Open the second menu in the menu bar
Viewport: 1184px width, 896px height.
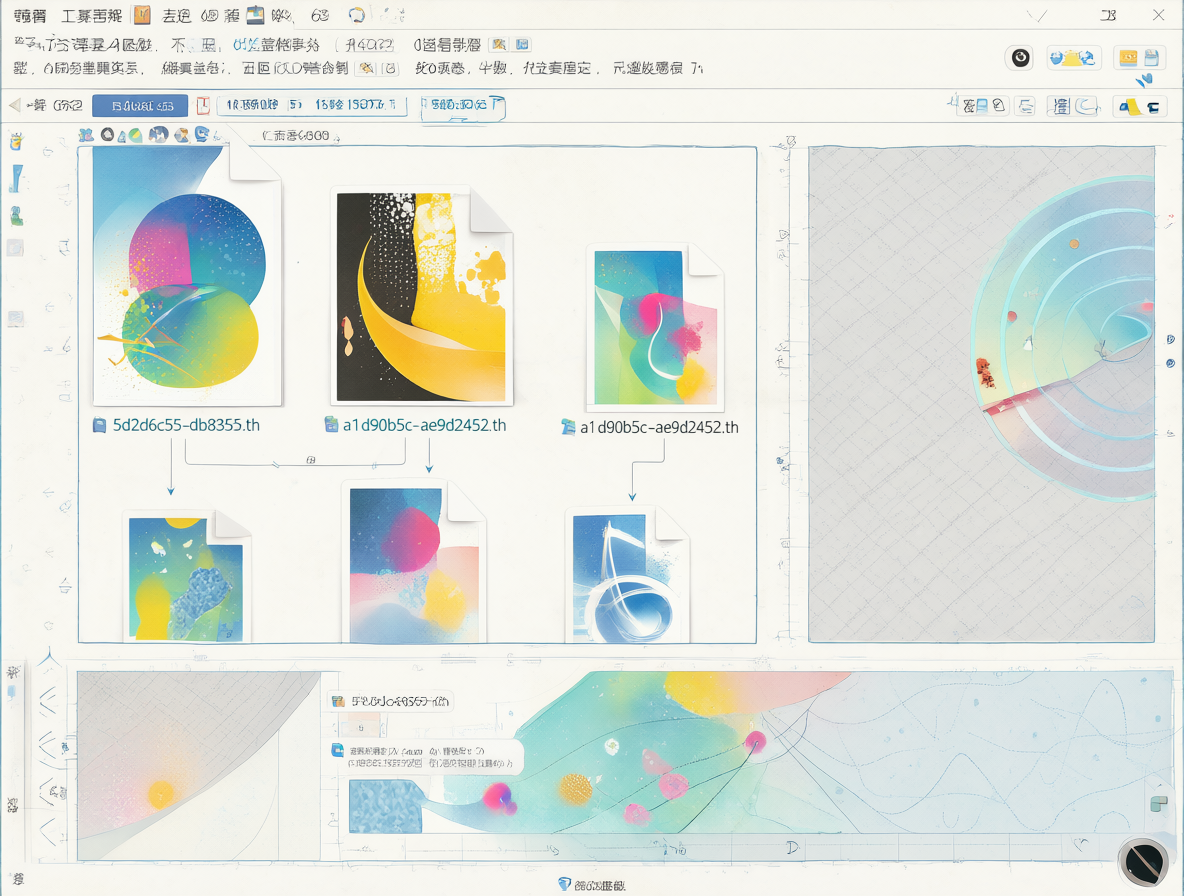click(91, 16)
